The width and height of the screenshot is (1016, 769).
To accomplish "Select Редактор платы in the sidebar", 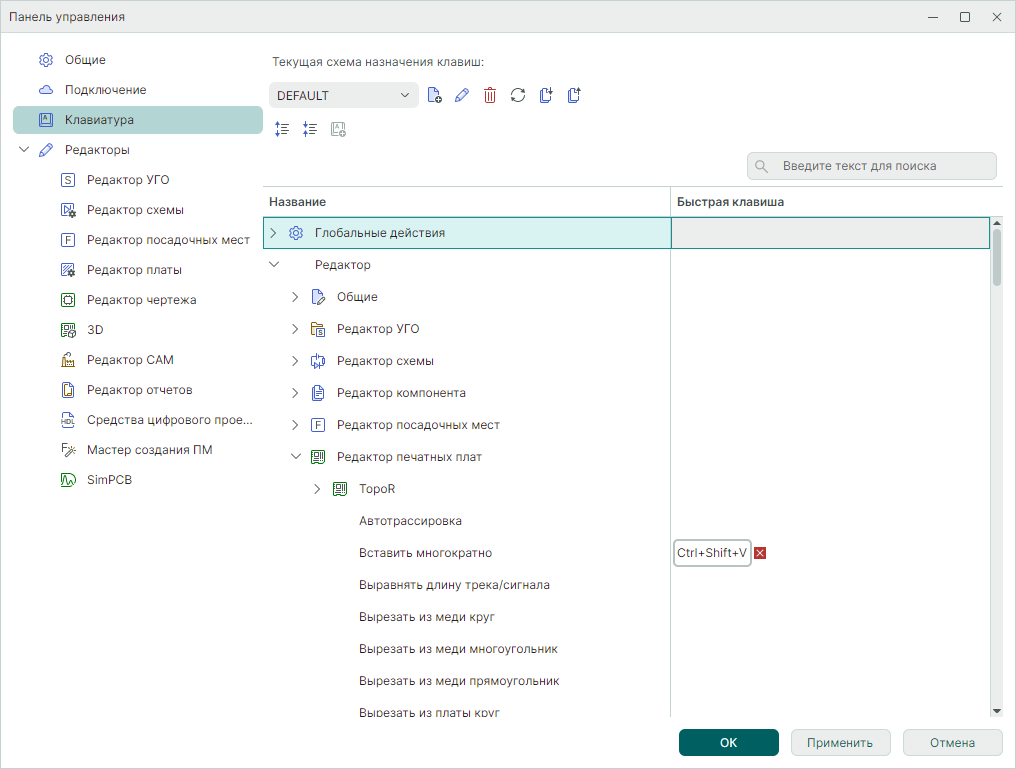I will point(134,270).
